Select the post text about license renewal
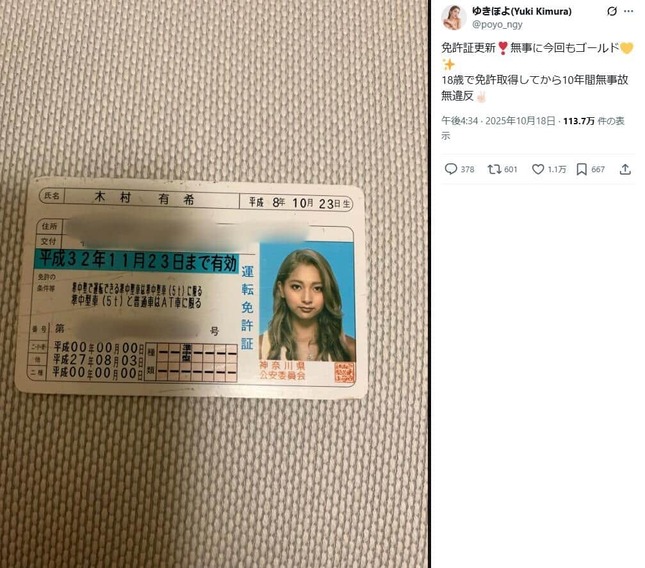The image size is (645, 568). [537, 72]
